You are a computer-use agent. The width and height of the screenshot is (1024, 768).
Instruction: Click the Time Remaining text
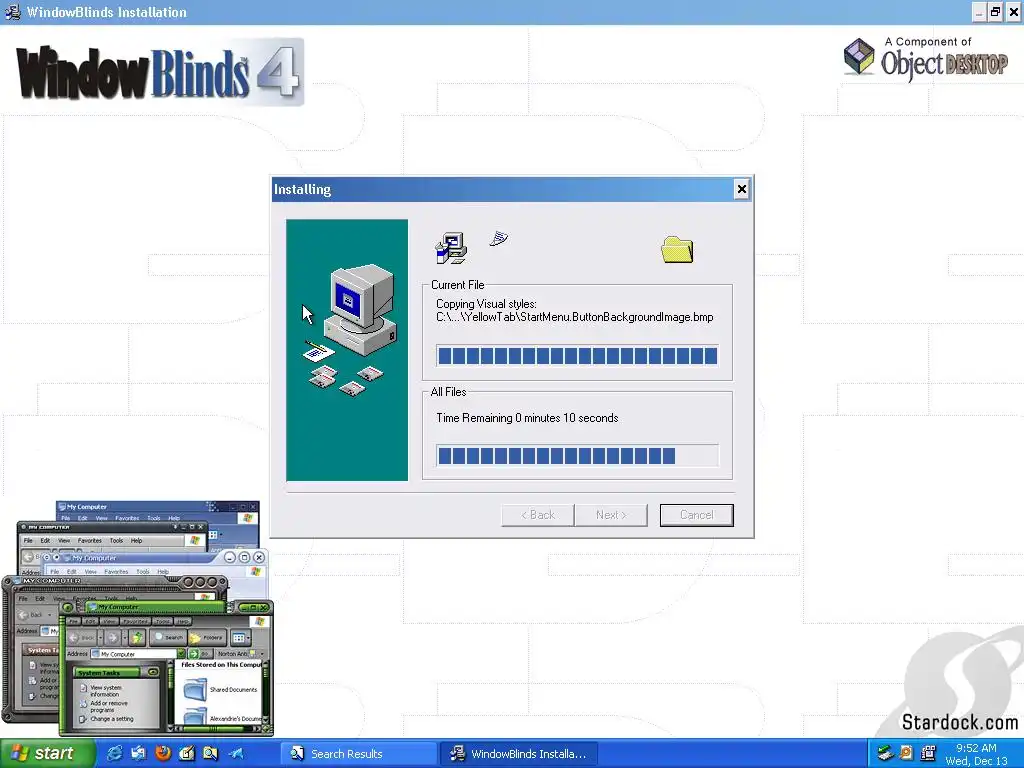pyautogui.click(x=527, y=418)
